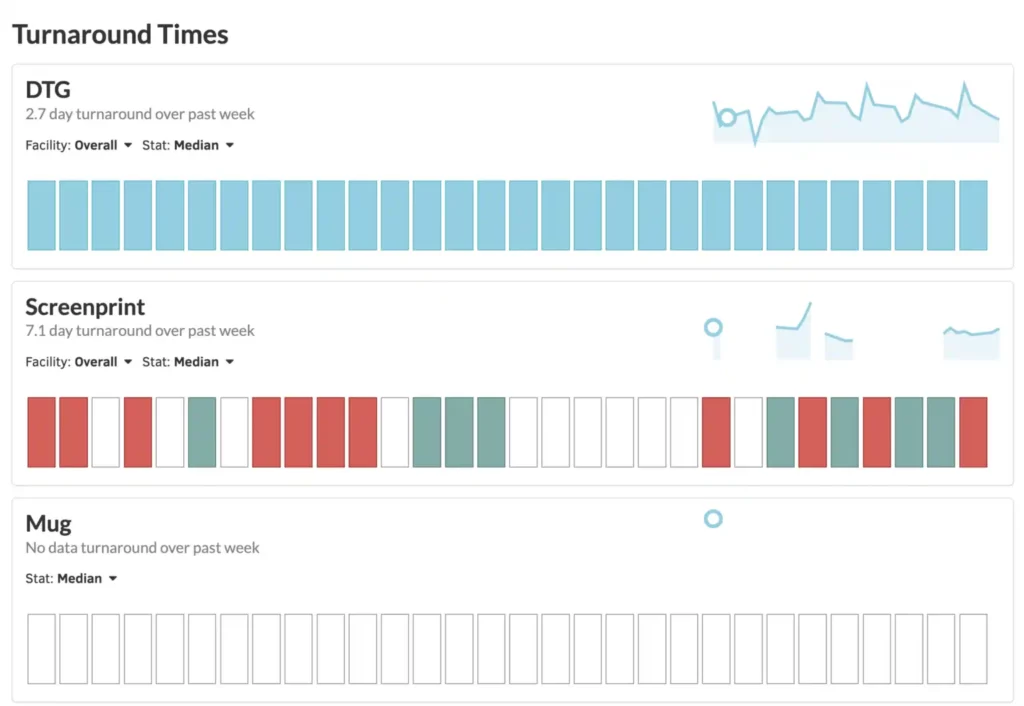Click the circle marker on DTG sparkline
The width and height of the screenshot is (1024, 706).
click(727, 117)
